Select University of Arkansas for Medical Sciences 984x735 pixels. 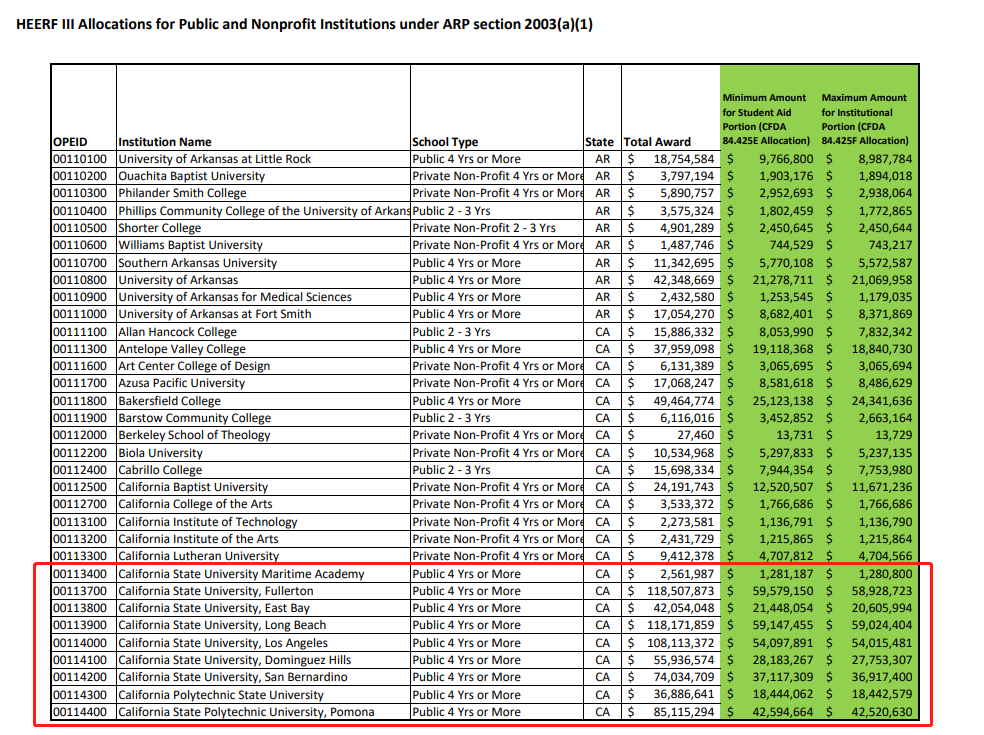[235, 297]
